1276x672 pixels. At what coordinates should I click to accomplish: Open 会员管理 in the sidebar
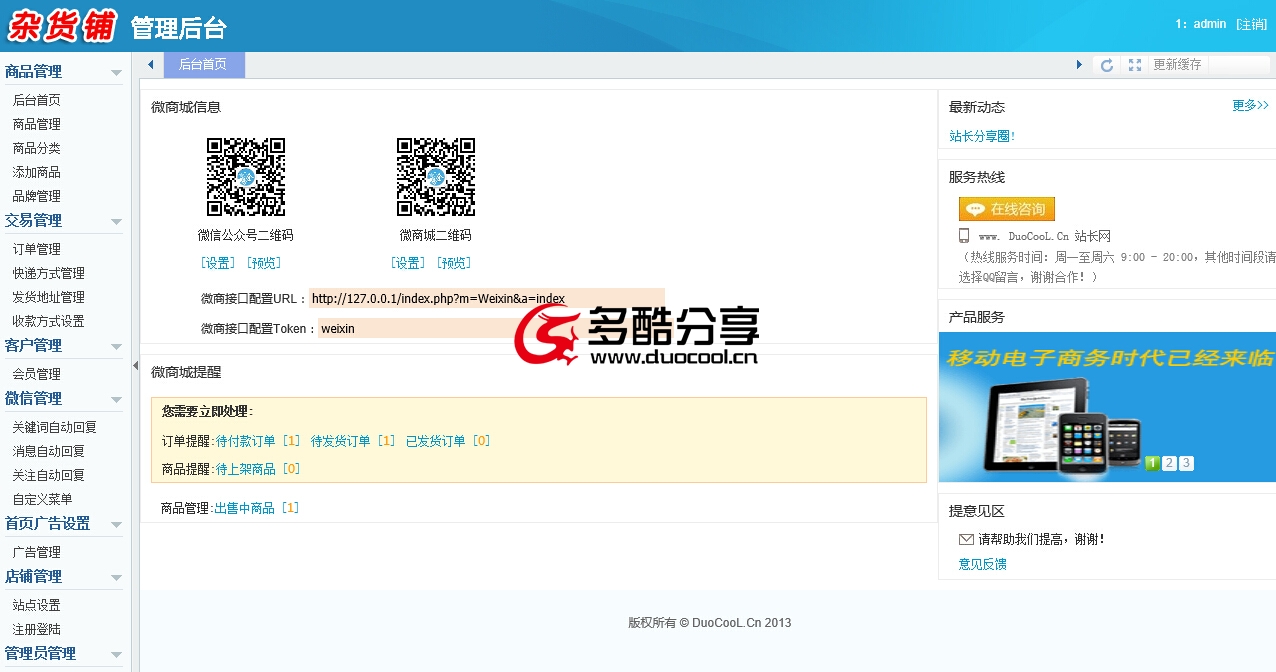point(36,374)
